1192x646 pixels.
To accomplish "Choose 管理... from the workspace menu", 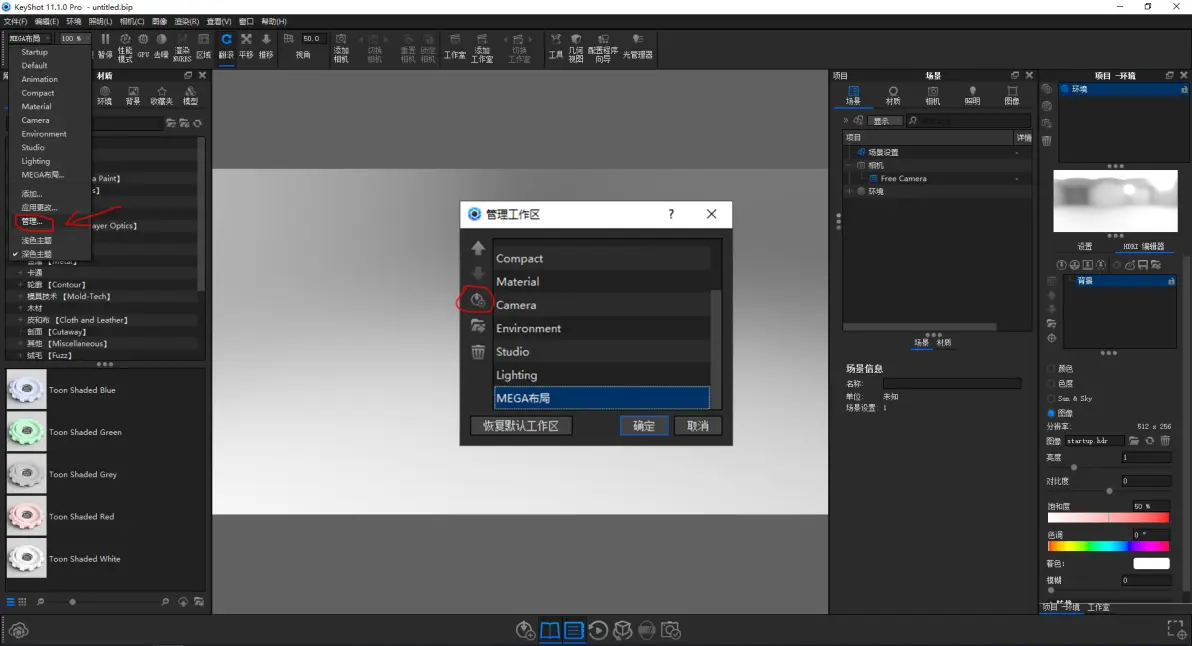I will pyautogui.click(x=32, y=222).
